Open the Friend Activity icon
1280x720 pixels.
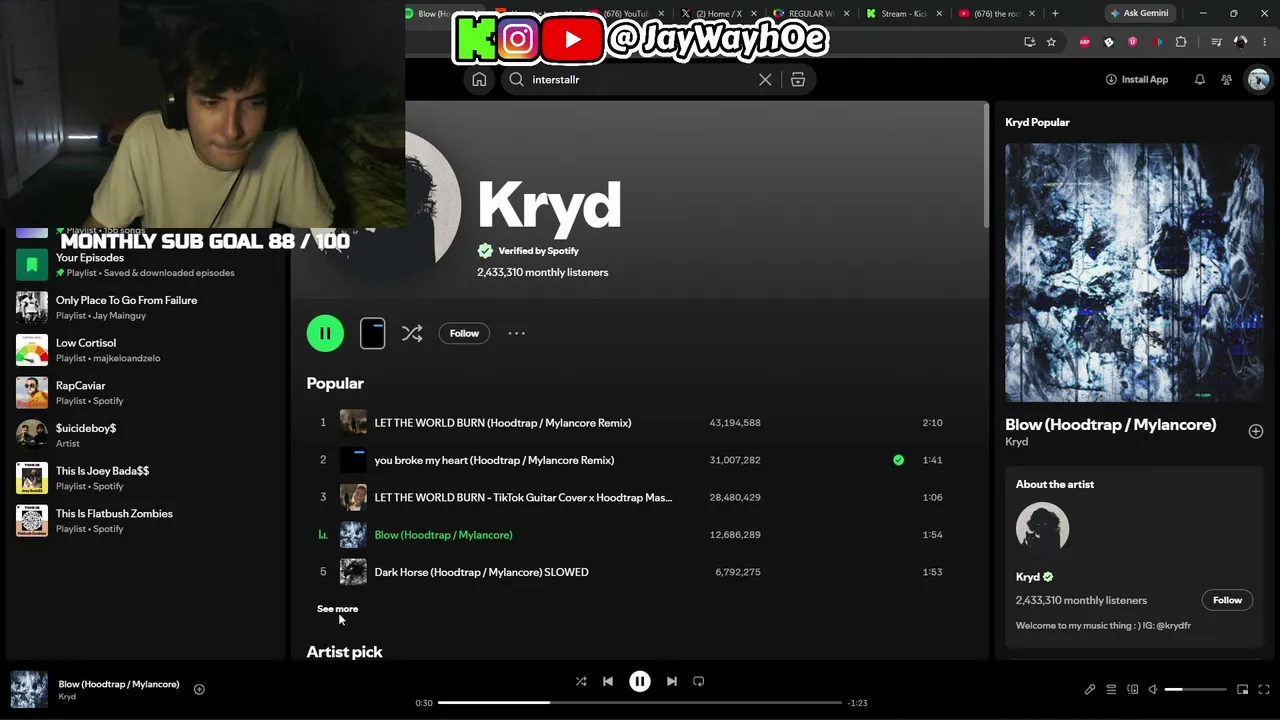(x=1227, y=80)
